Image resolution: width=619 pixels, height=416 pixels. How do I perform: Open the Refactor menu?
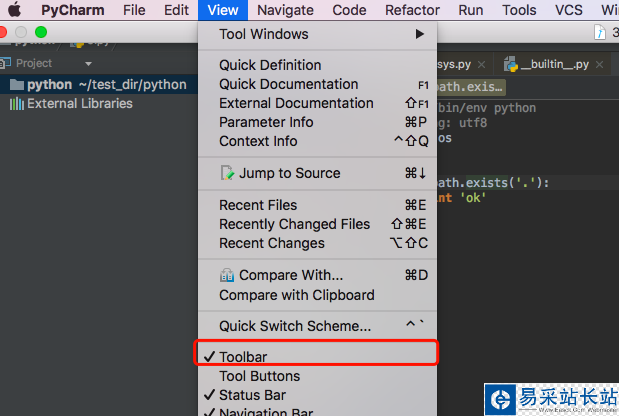click(412, 11)
